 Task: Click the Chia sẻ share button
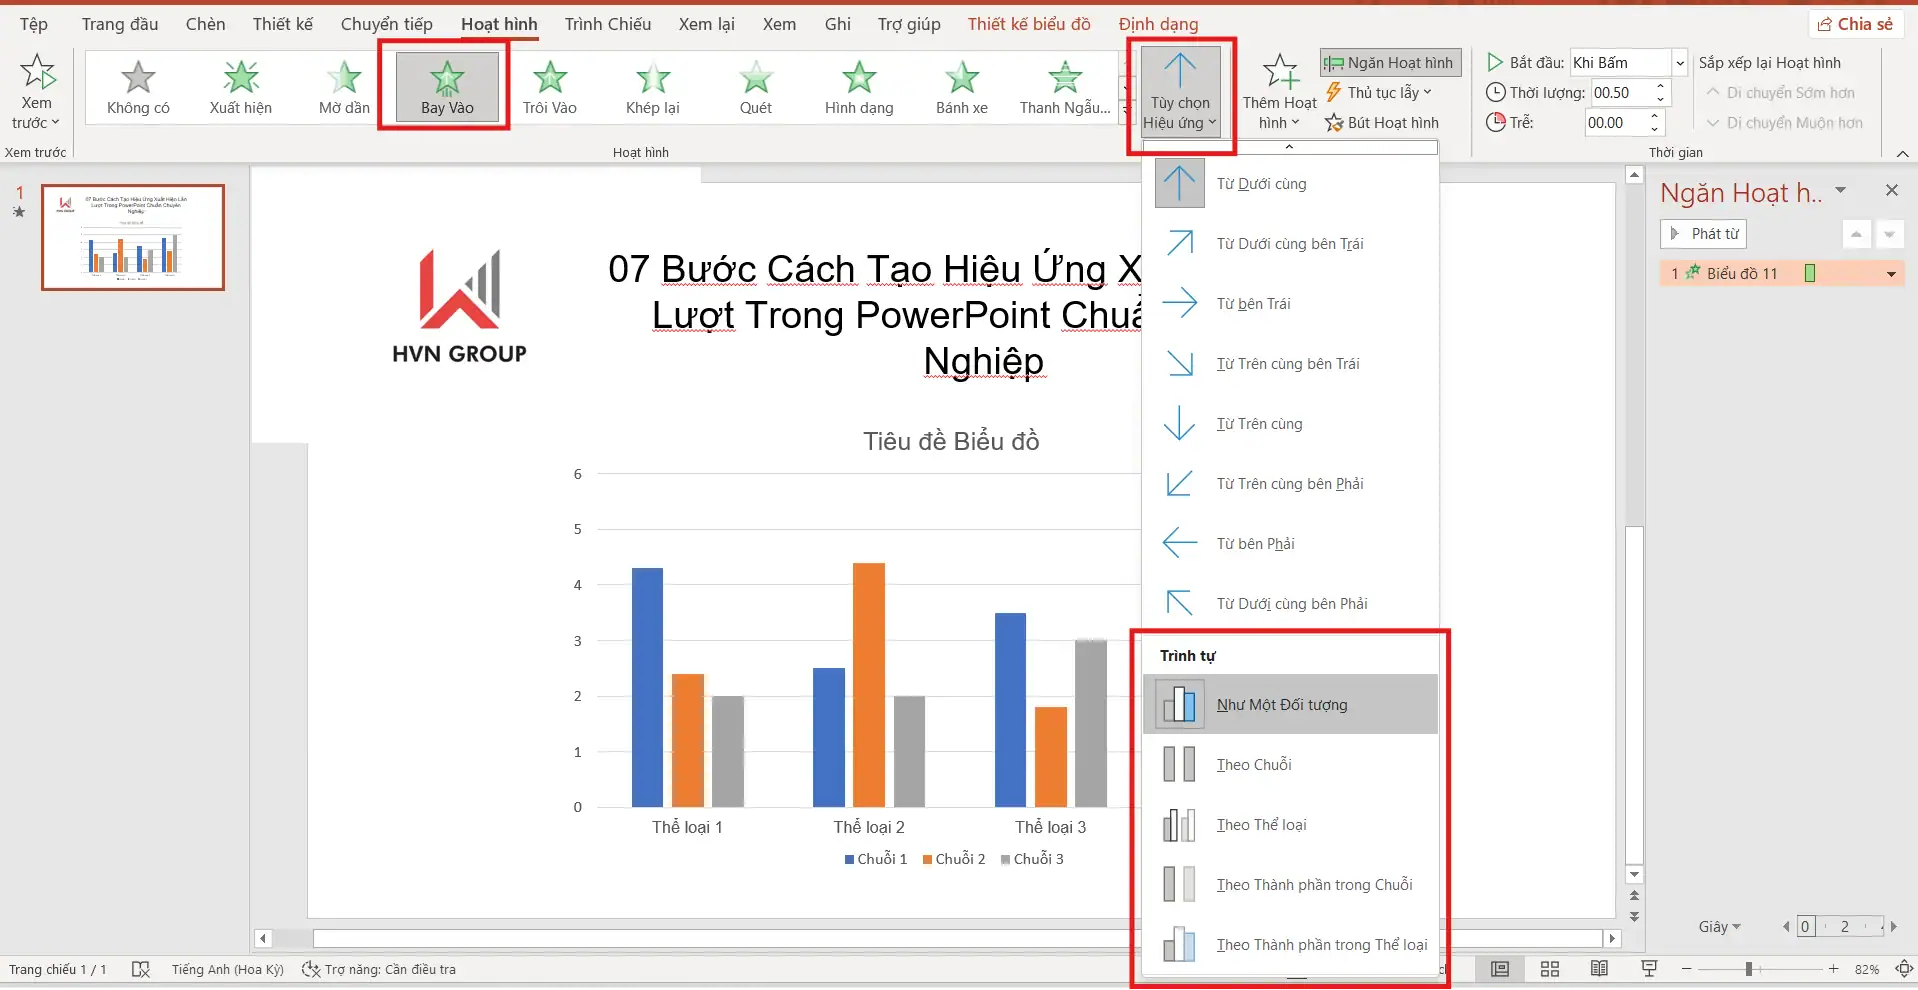(1855, 24)
